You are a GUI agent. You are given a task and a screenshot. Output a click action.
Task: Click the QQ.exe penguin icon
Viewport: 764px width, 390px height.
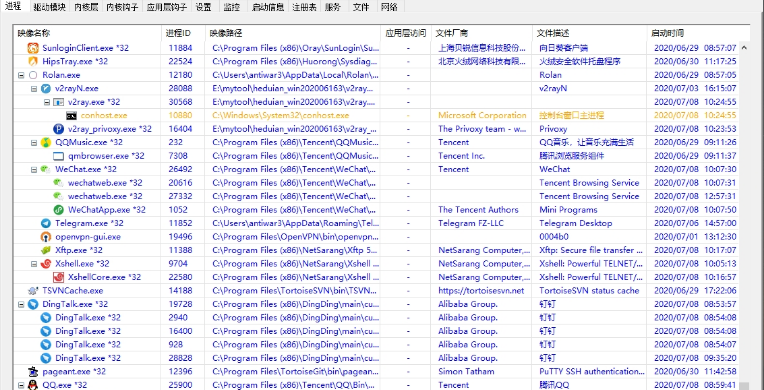(33, 385)
